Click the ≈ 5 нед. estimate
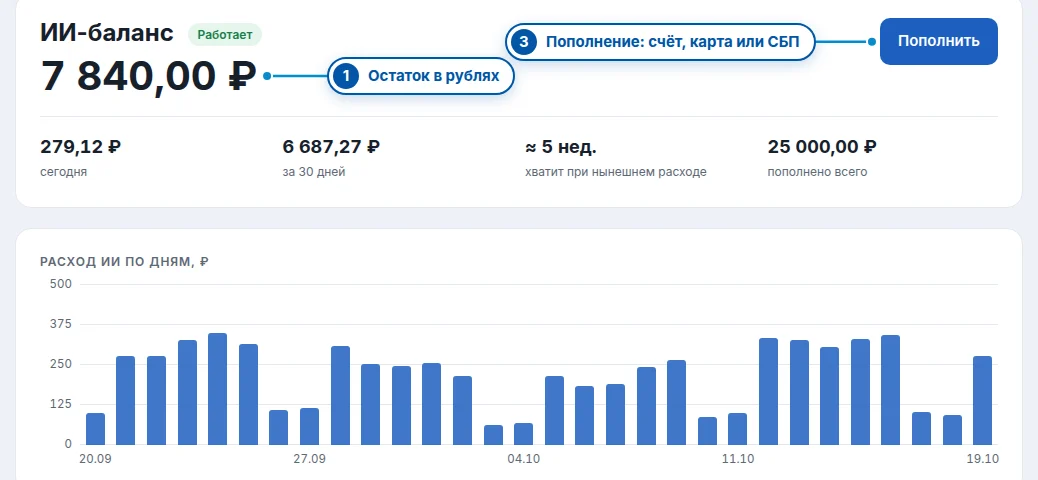Viewport: 1038px width, 480px height. pos(561,146)
